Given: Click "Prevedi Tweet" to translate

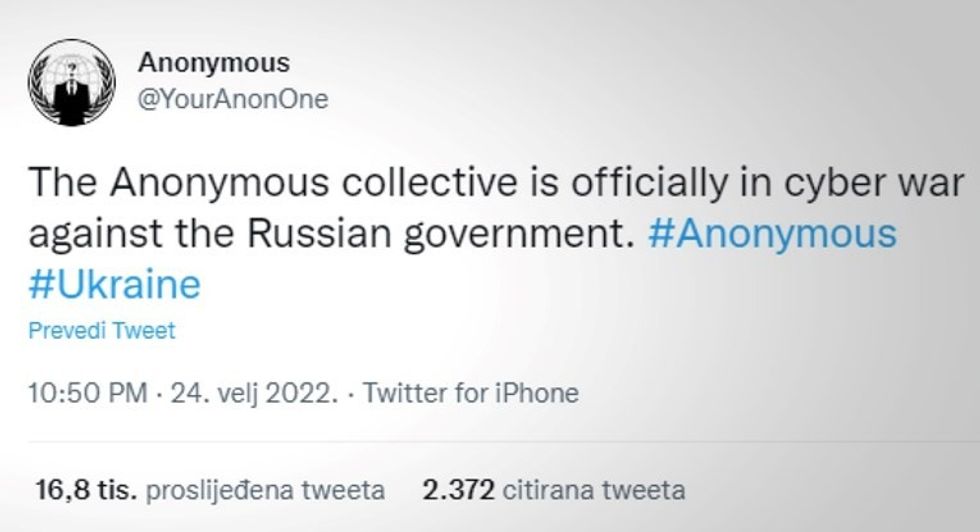Looking at the screenshot, I should pos(101,331).
